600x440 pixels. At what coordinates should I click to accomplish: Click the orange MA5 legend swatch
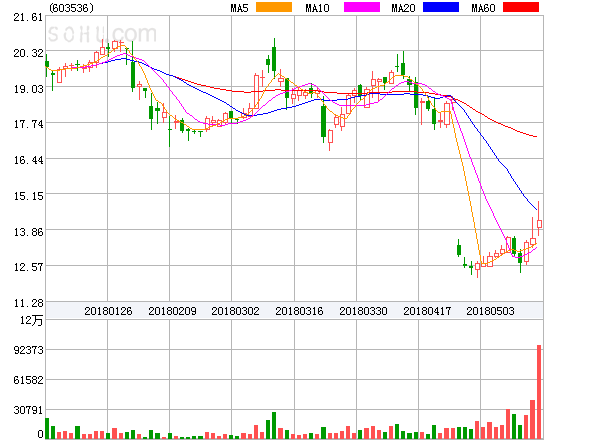pos(274,7)
